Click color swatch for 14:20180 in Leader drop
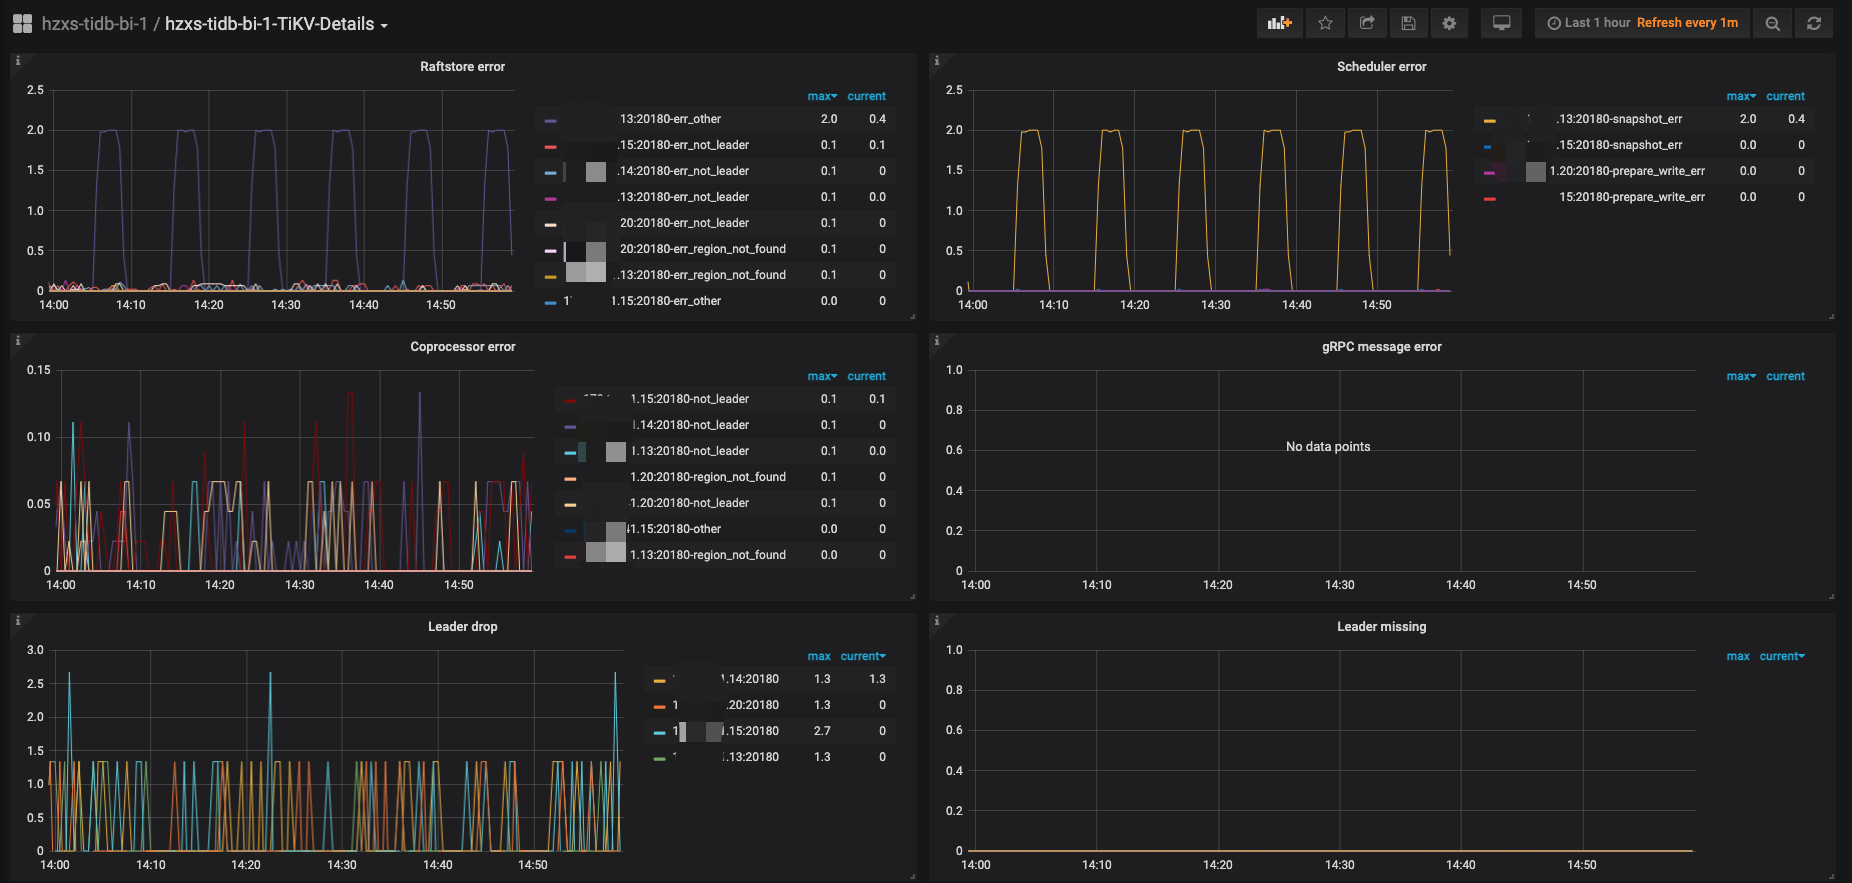Screen dimensions: 1852x883 click(x=659, y=680)
